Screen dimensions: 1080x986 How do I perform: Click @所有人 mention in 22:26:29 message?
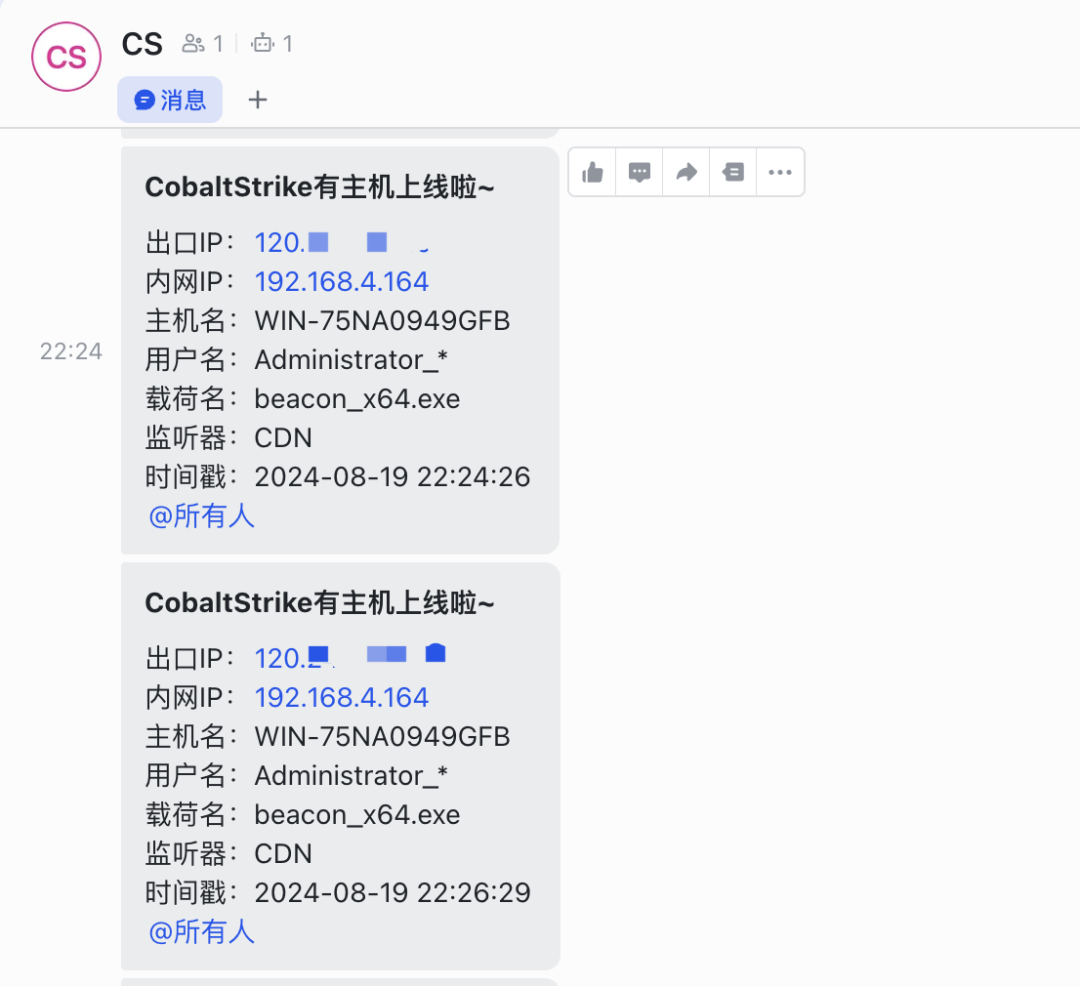pos(201,932)
